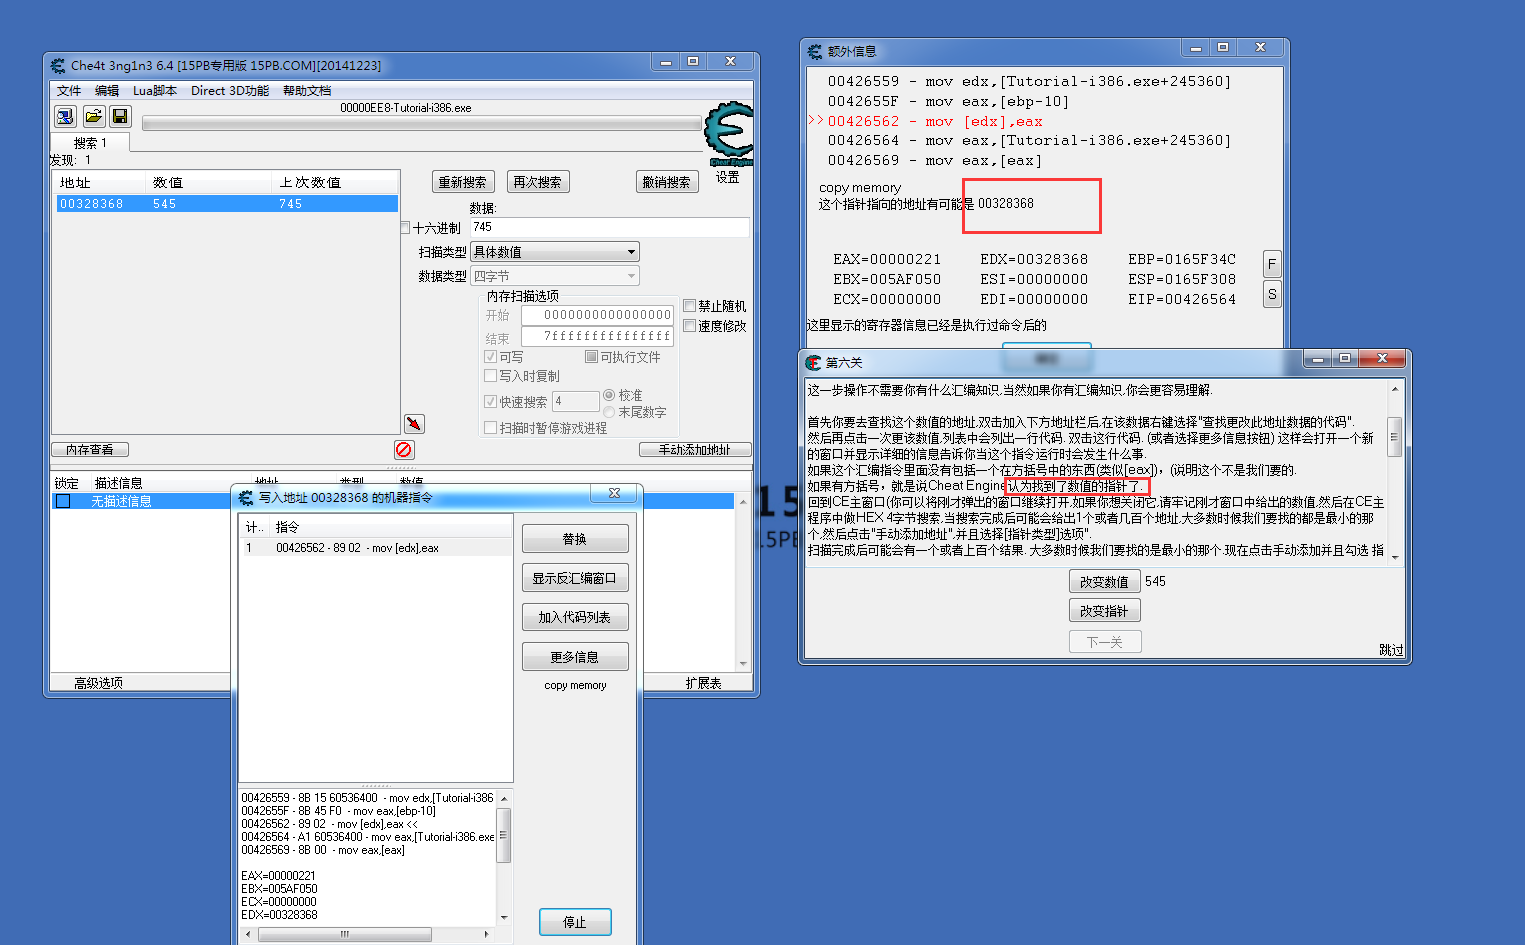Click the 加入代码列表 button
This screenshot has height=945, width=1525.
575,617
